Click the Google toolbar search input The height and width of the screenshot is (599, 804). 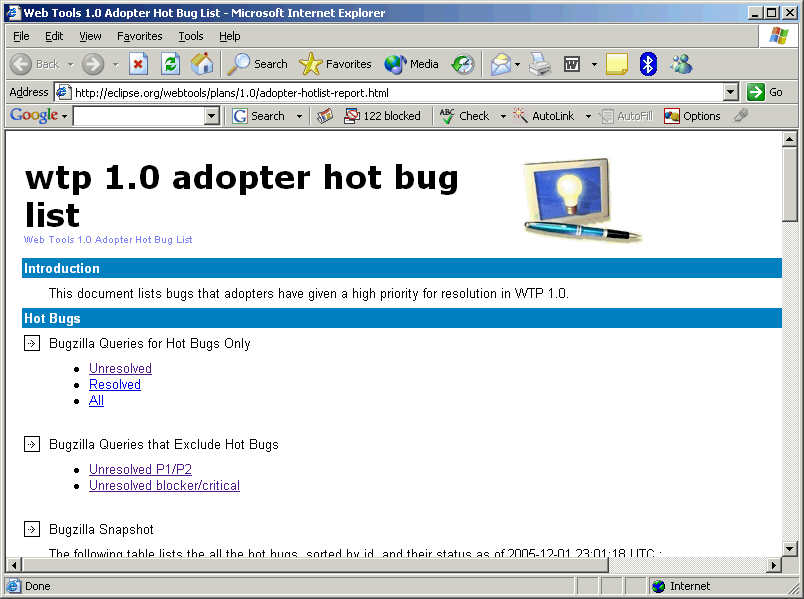(139, 116)
